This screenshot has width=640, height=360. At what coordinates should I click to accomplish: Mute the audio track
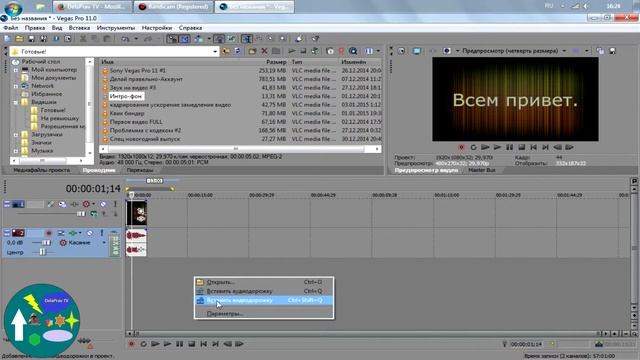tap(90, 233)
